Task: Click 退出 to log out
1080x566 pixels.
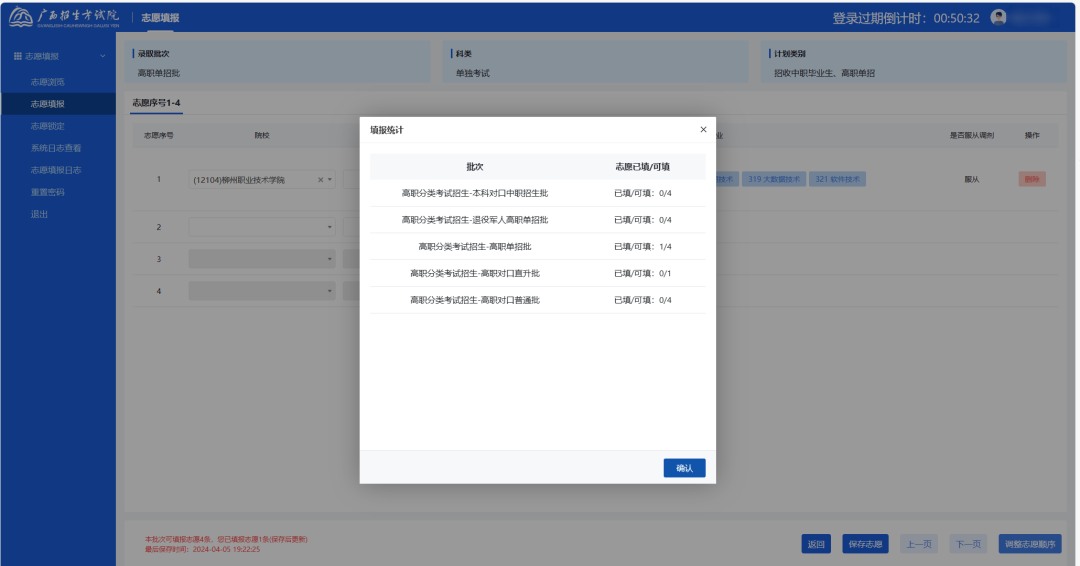Action: point(39,214)
